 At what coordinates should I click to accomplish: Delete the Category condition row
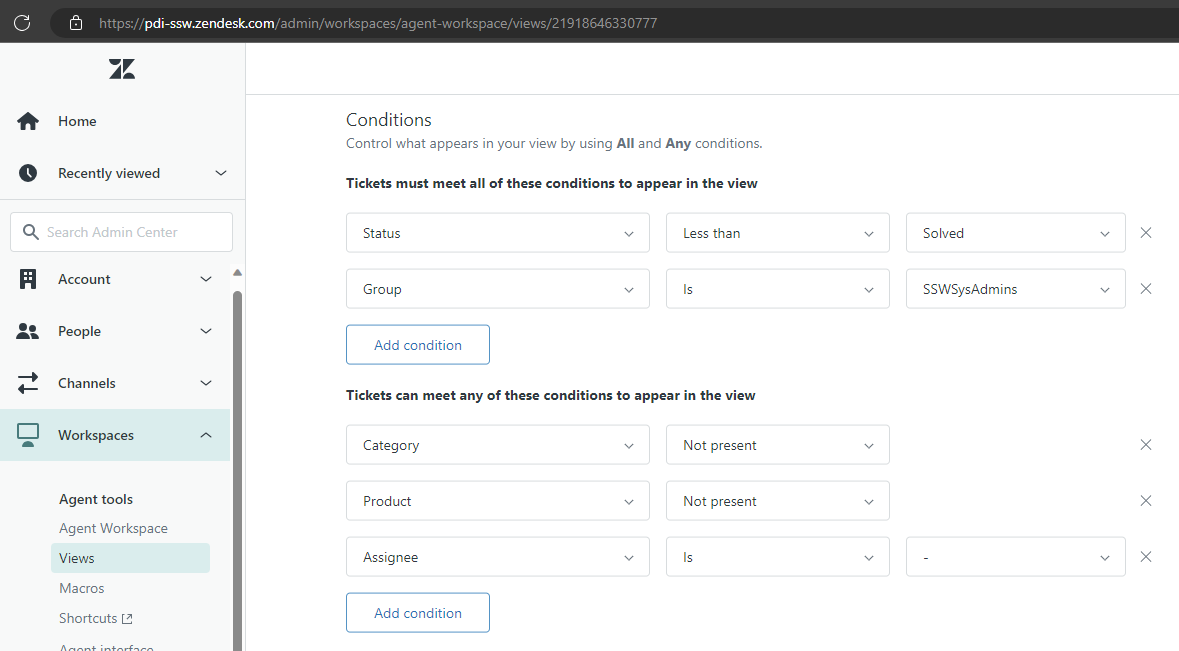(1146, 445)
